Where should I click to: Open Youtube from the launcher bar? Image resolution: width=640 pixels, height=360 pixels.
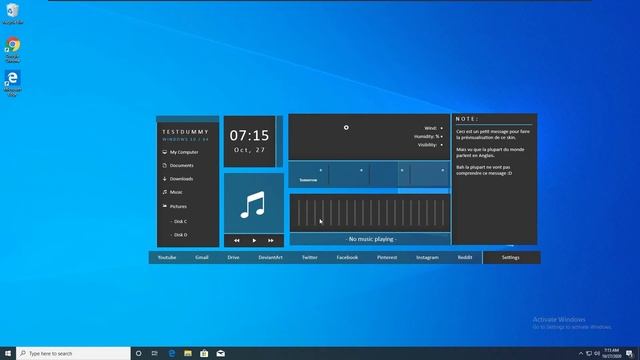click(167, 258)
